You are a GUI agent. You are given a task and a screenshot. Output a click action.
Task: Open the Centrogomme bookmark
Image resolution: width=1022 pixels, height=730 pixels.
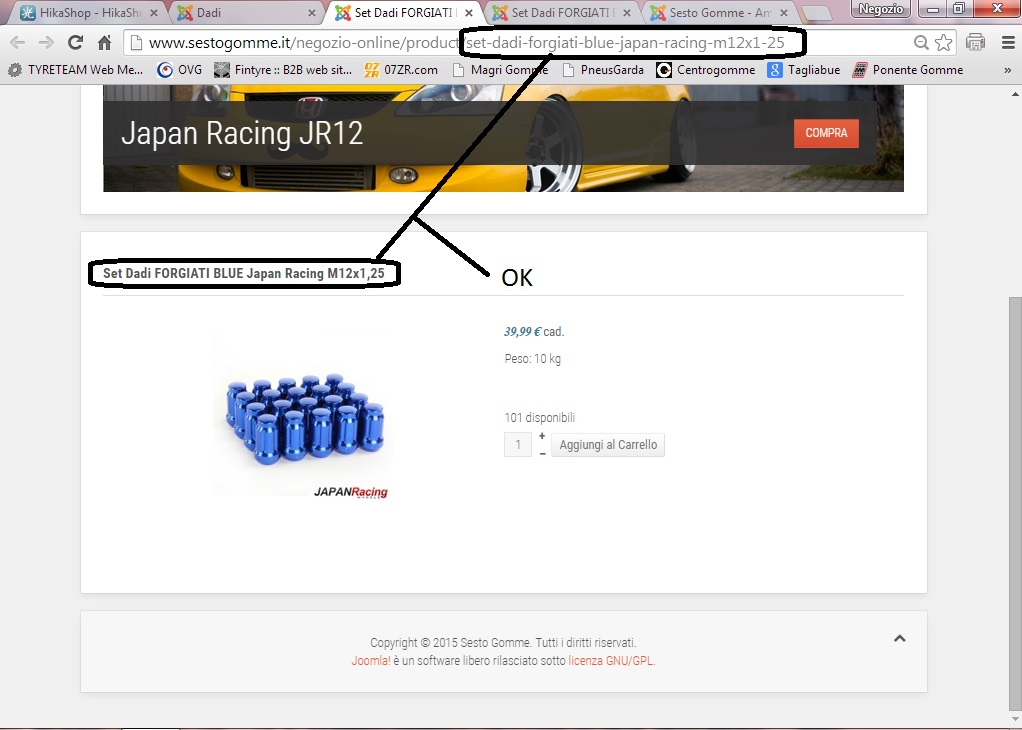point(706,70)
